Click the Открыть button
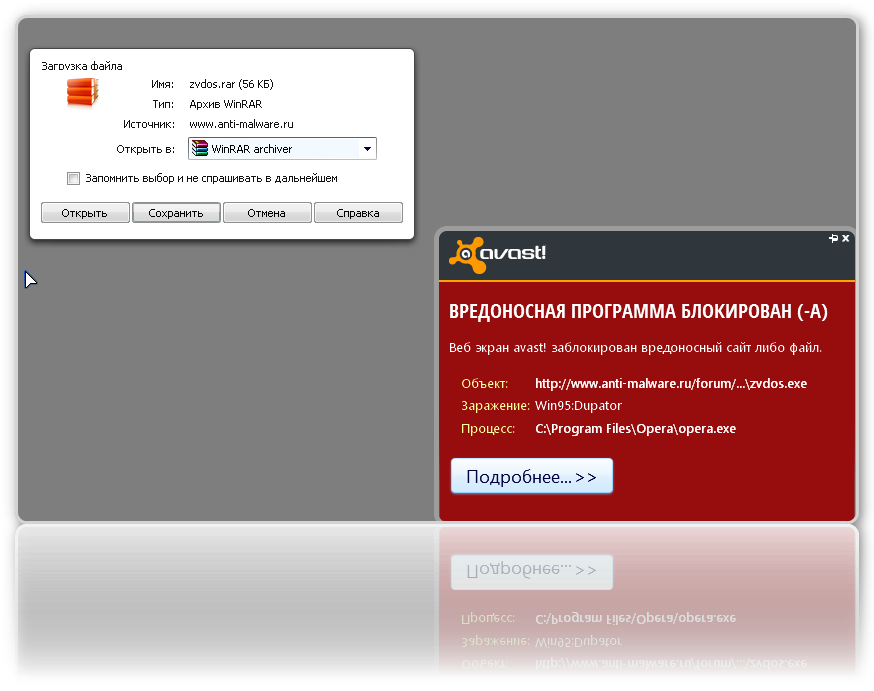Screen dimensions: 874x691 (85, 213)
